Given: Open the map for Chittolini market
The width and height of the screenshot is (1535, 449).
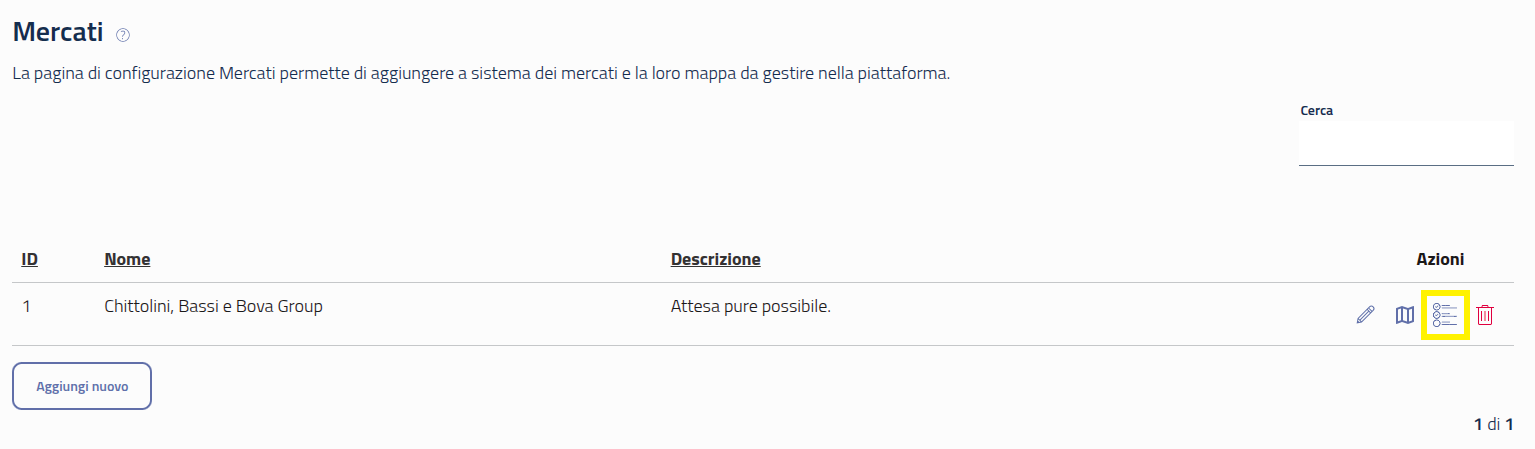Looking at the screenshot, I should tap(1405, 315).
